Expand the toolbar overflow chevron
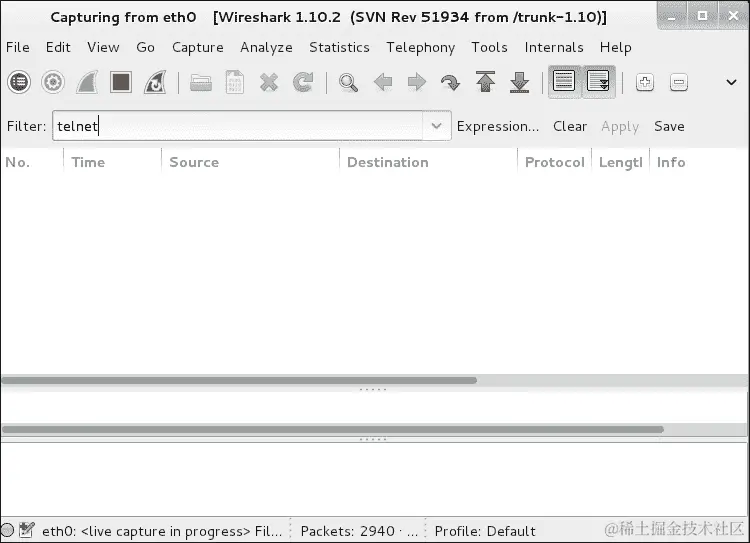Image resolution: width=750 pixels, height=543 pixels. 731,82
